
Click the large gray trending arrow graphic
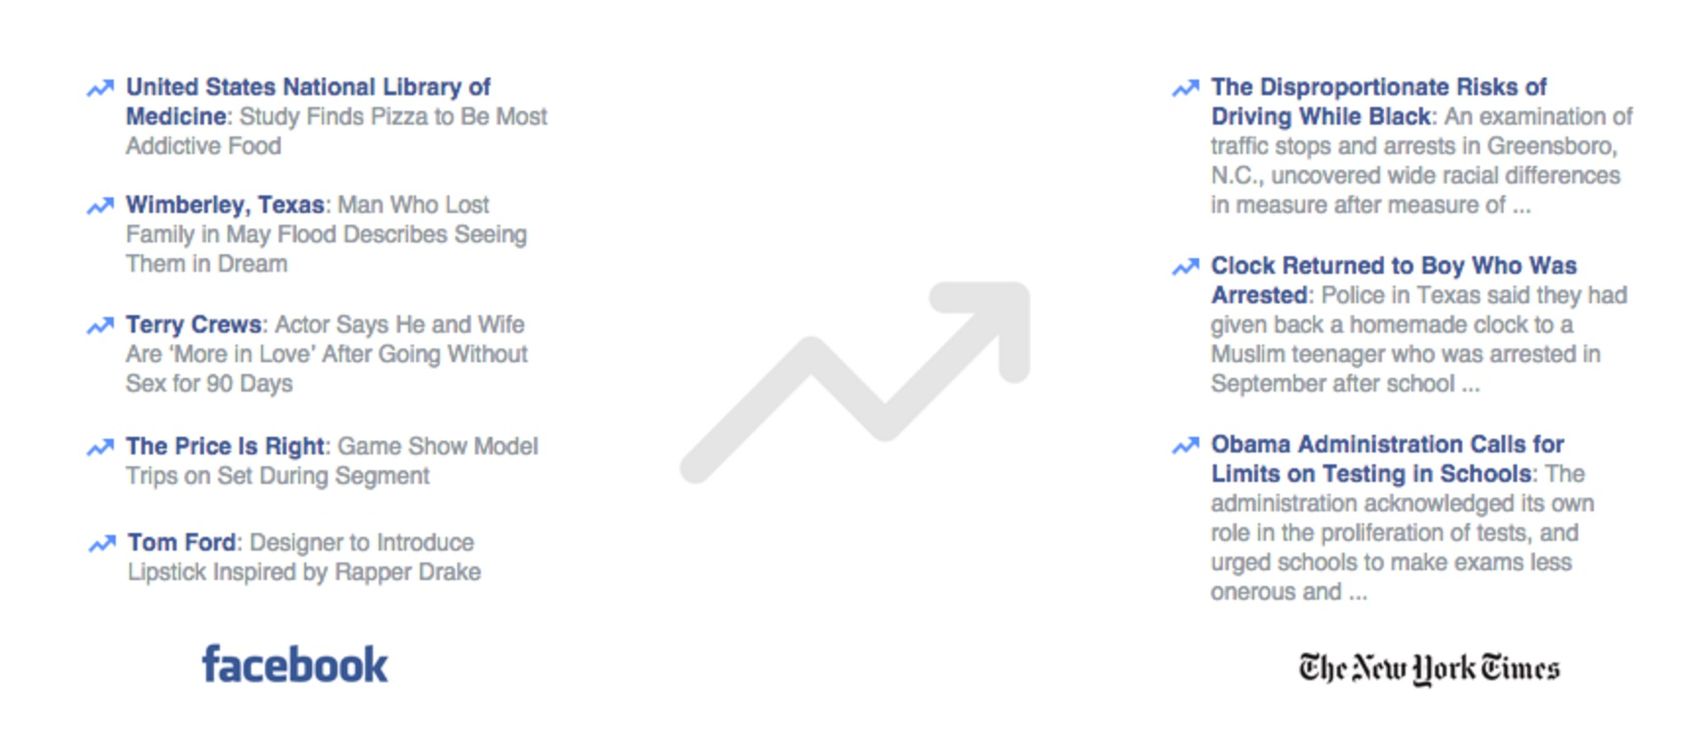855,382
